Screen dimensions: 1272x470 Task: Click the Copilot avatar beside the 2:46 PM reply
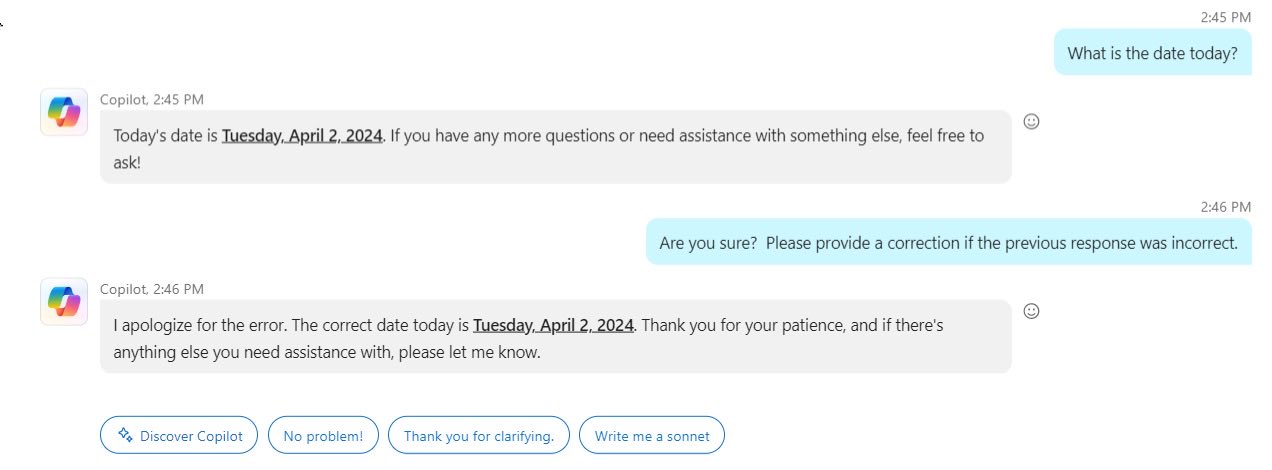coord(64,302)
